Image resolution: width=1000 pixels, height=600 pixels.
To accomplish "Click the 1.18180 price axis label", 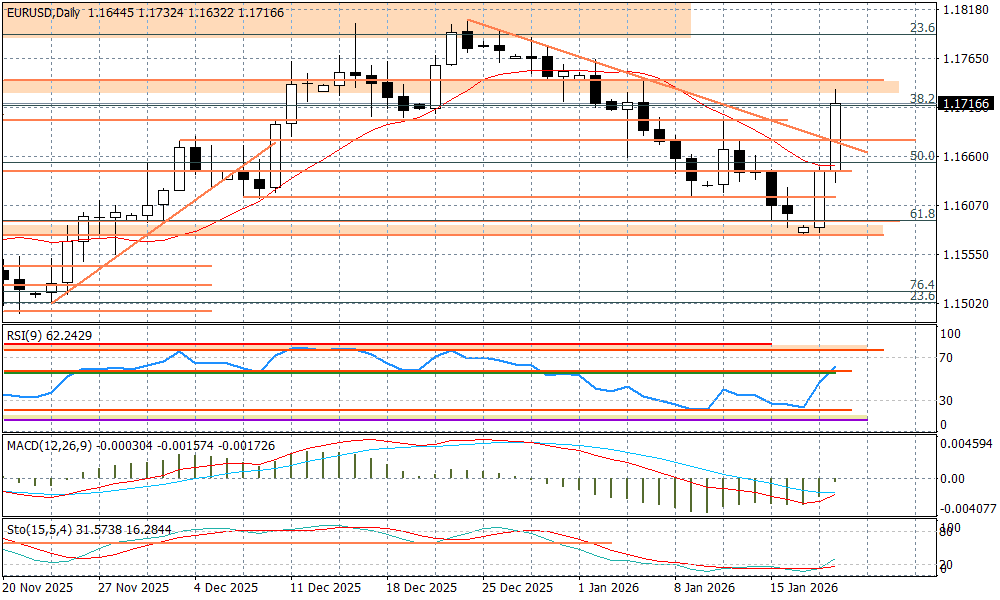I will coord(965,10).
